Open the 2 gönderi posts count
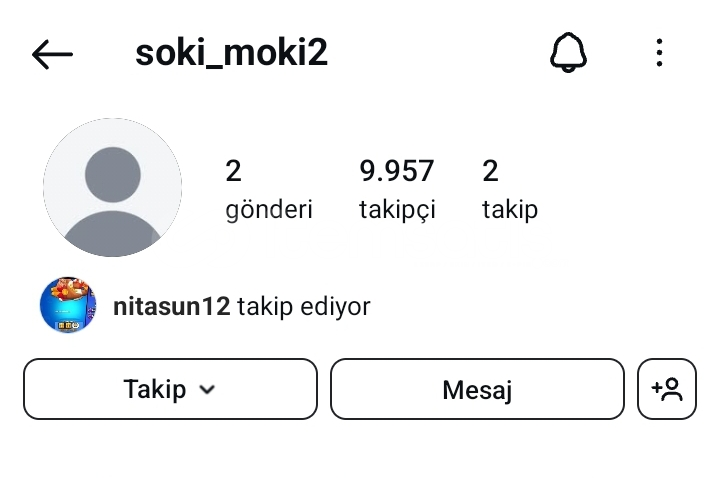The image size is (720, 478). click(233, 171)
